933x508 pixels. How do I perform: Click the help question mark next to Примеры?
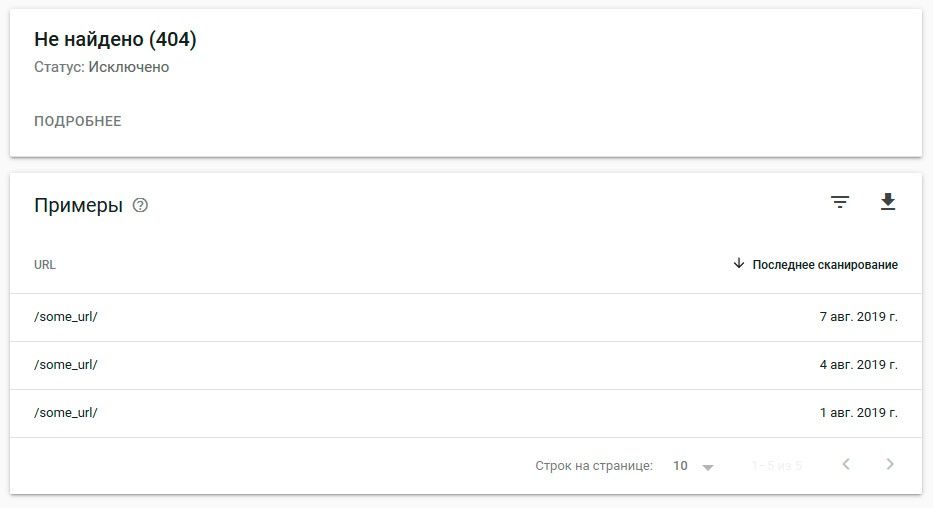pos(140,205)
